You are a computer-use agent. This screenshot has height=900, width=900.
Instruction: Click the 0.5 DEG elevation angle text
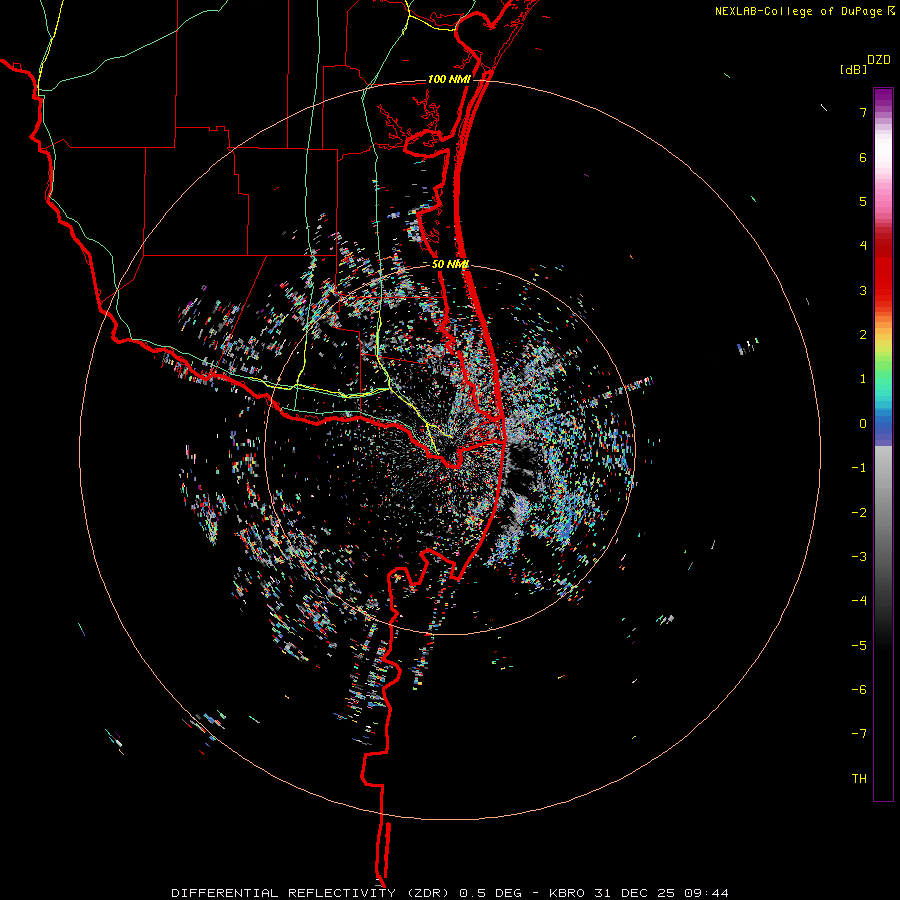click(x=491, y=893)
